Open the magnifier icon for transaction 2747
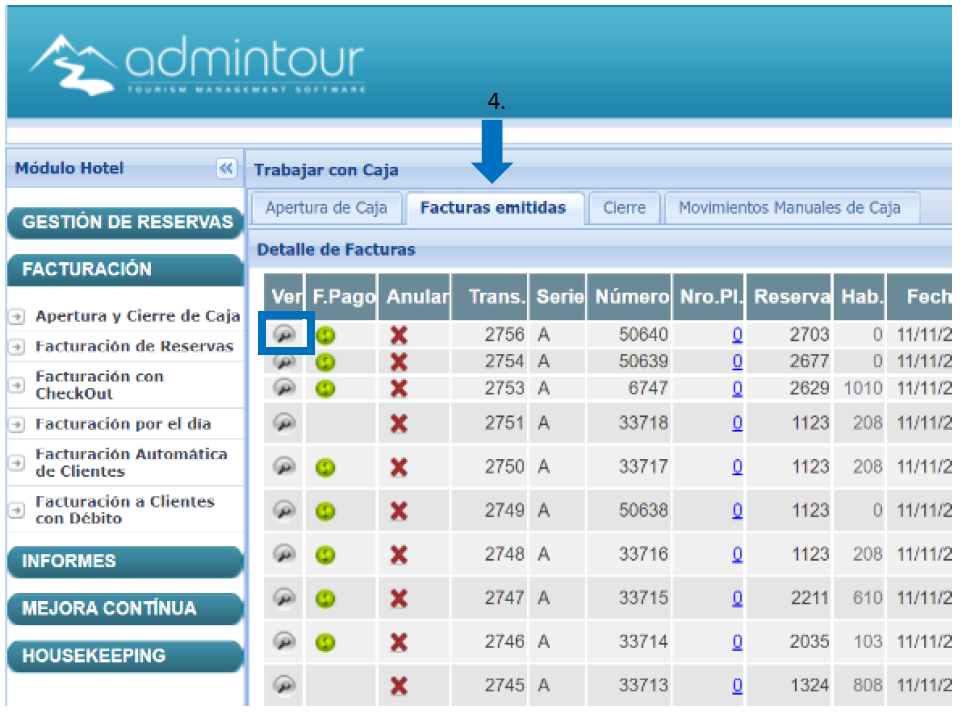This screenshot has height=716, width=960. click(285, 598)
